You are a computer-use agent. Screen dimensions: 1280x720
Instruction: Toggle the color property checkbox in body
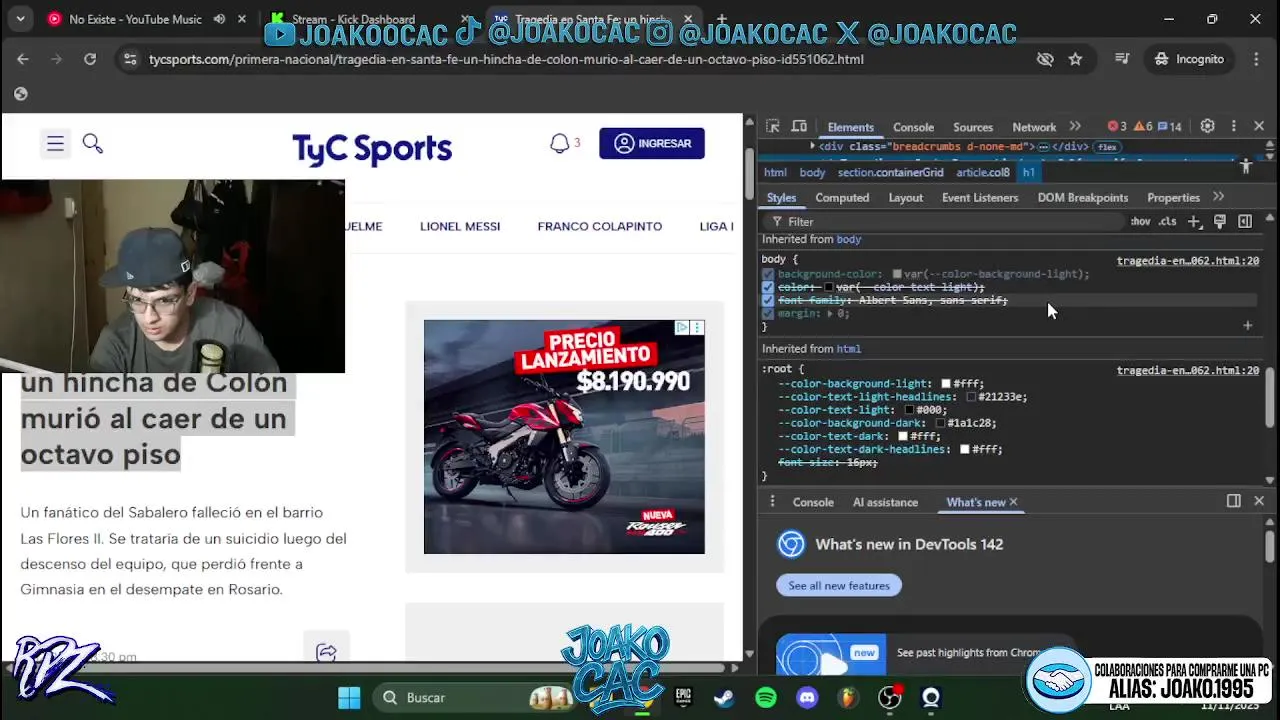point(768,287)
